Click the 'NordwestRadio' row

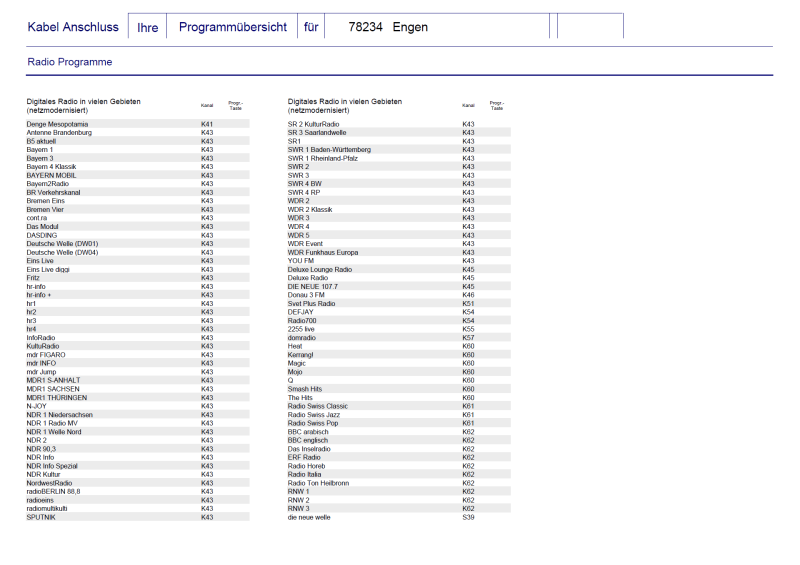138,483
